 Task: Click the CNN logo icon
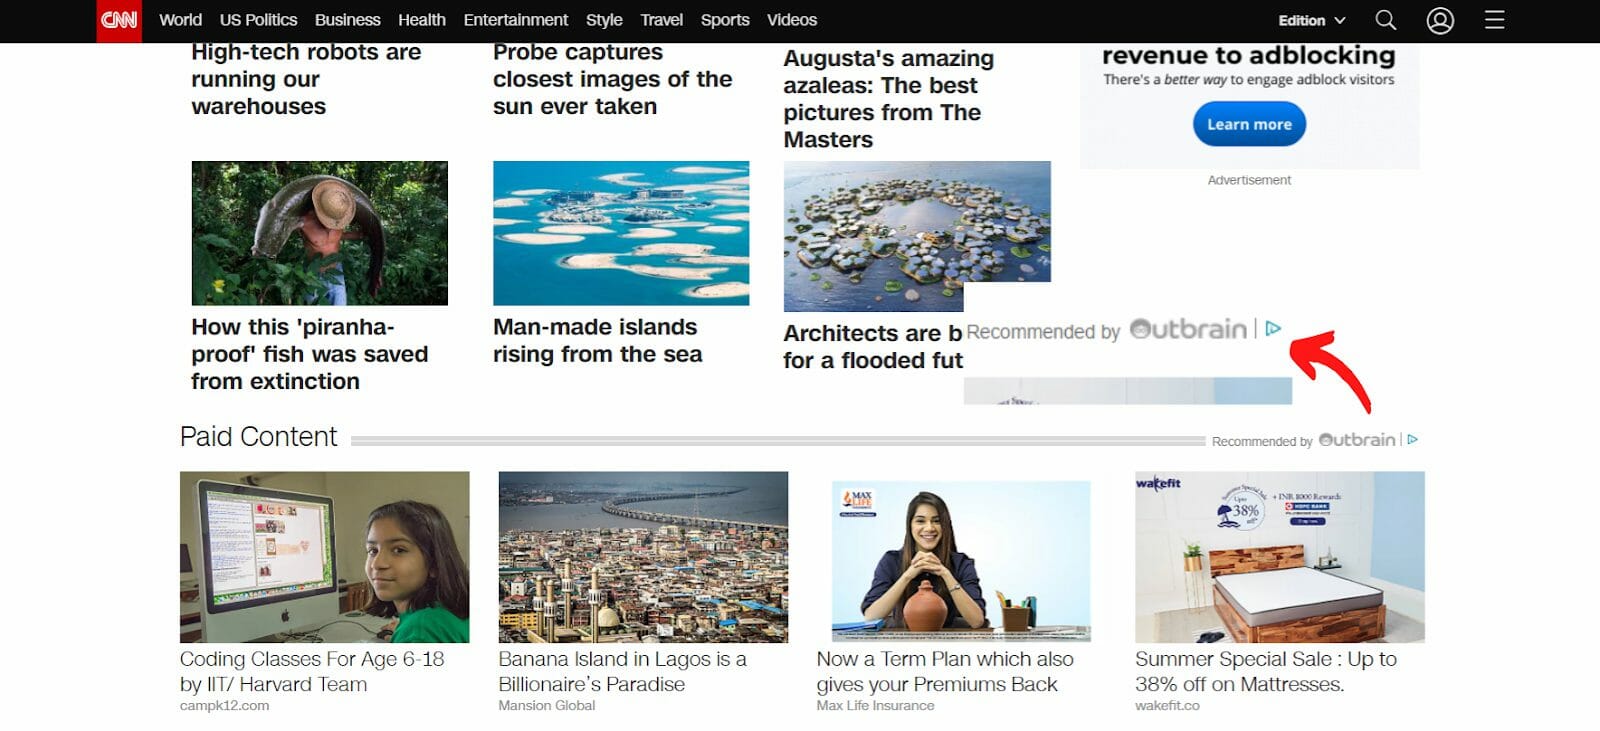(x=119, y=21)
